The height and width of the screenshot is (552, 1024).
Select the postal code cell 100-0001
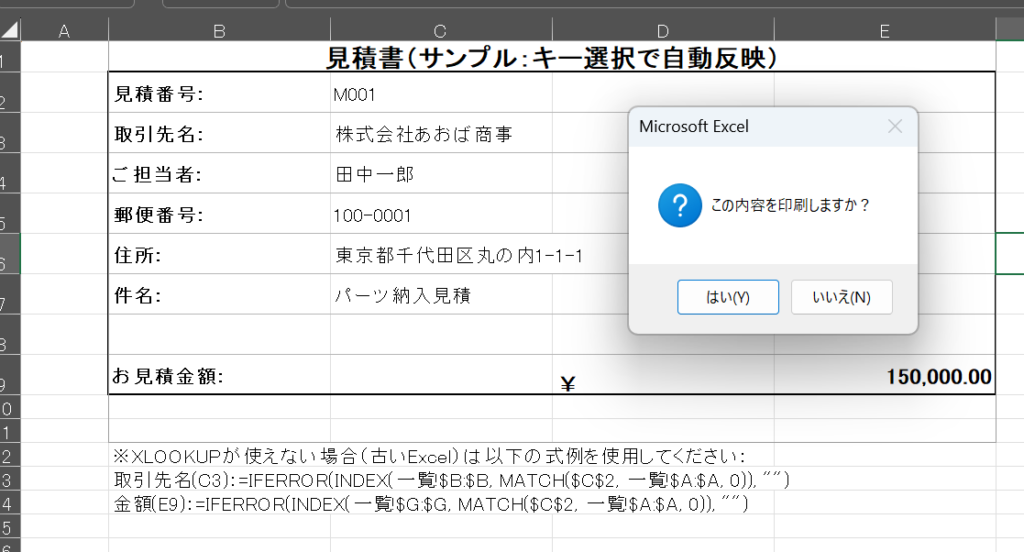440,215
